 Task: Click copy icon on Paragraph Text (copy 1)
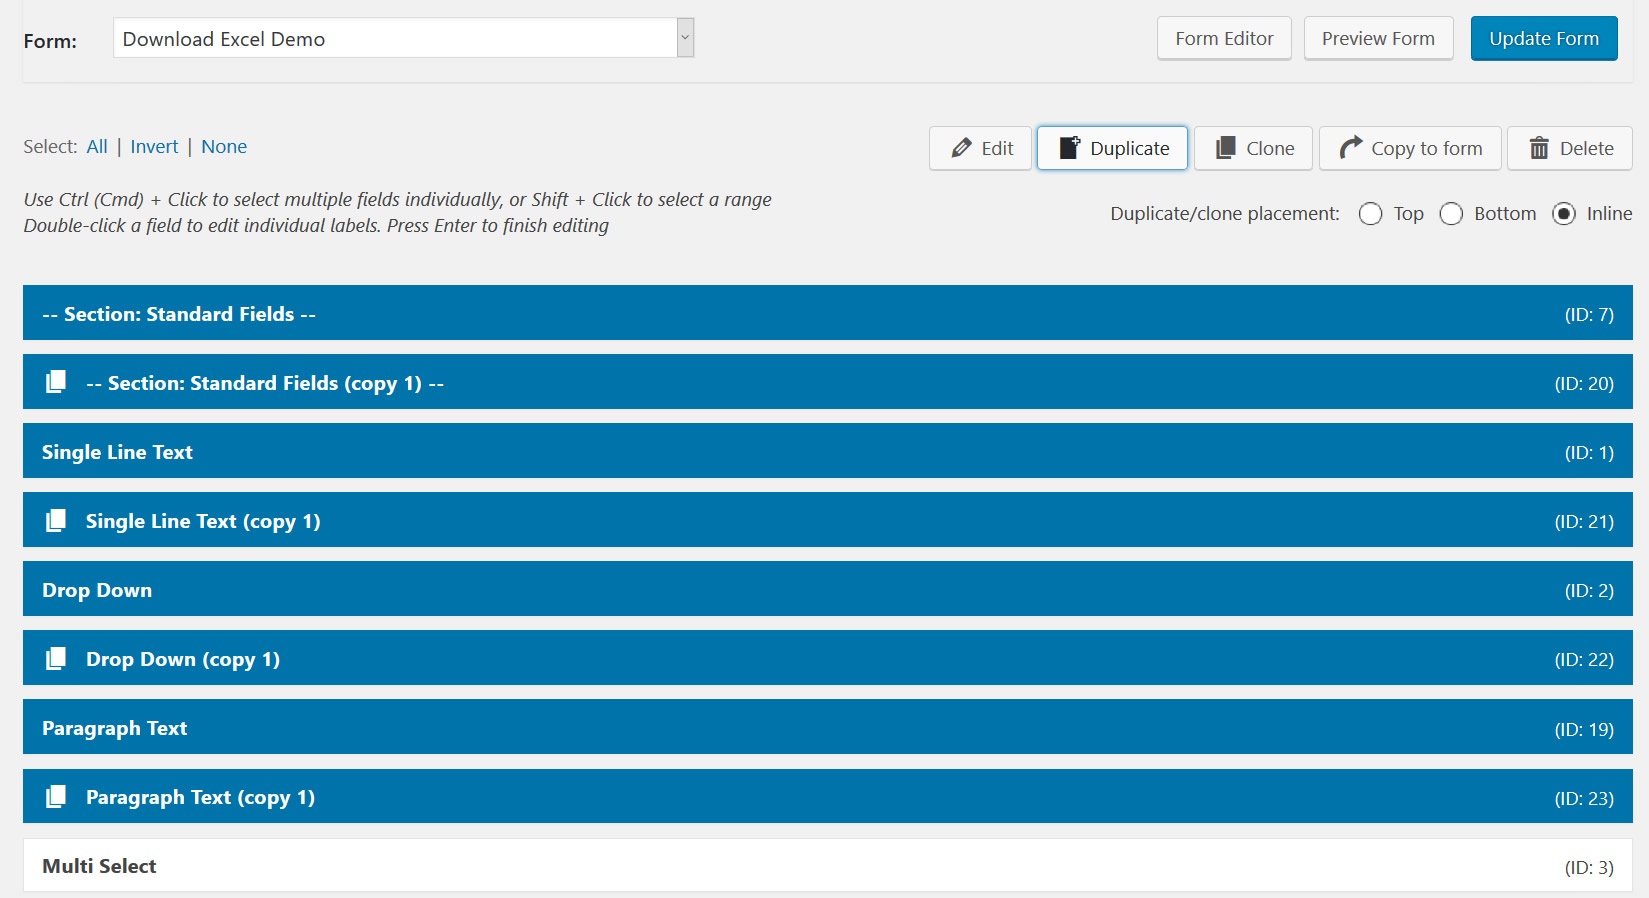[x=56, y=797]
